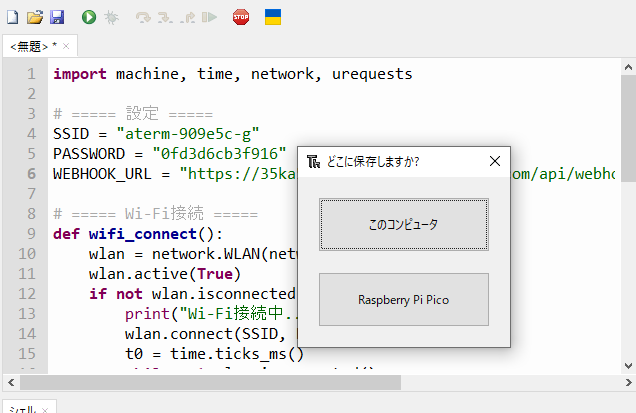636x413 pixels.
Task: Close the <無題> tab with its x
Action: point(66,46)
